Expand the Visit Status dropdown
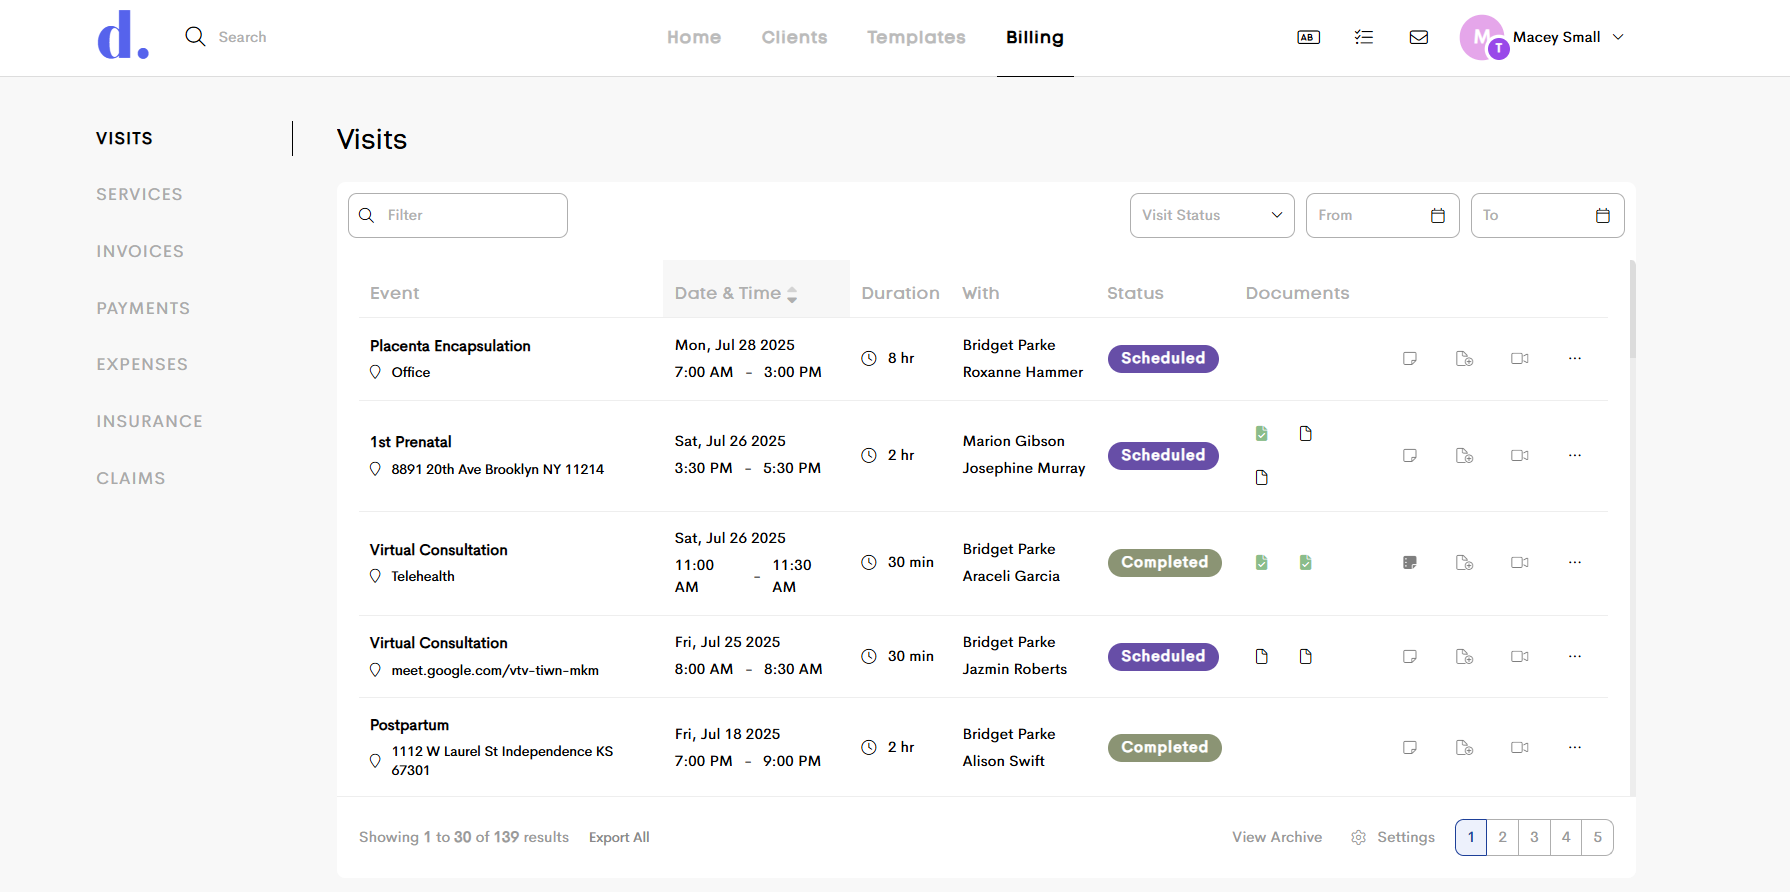Screen dimensions: 1790x892 1212,215
